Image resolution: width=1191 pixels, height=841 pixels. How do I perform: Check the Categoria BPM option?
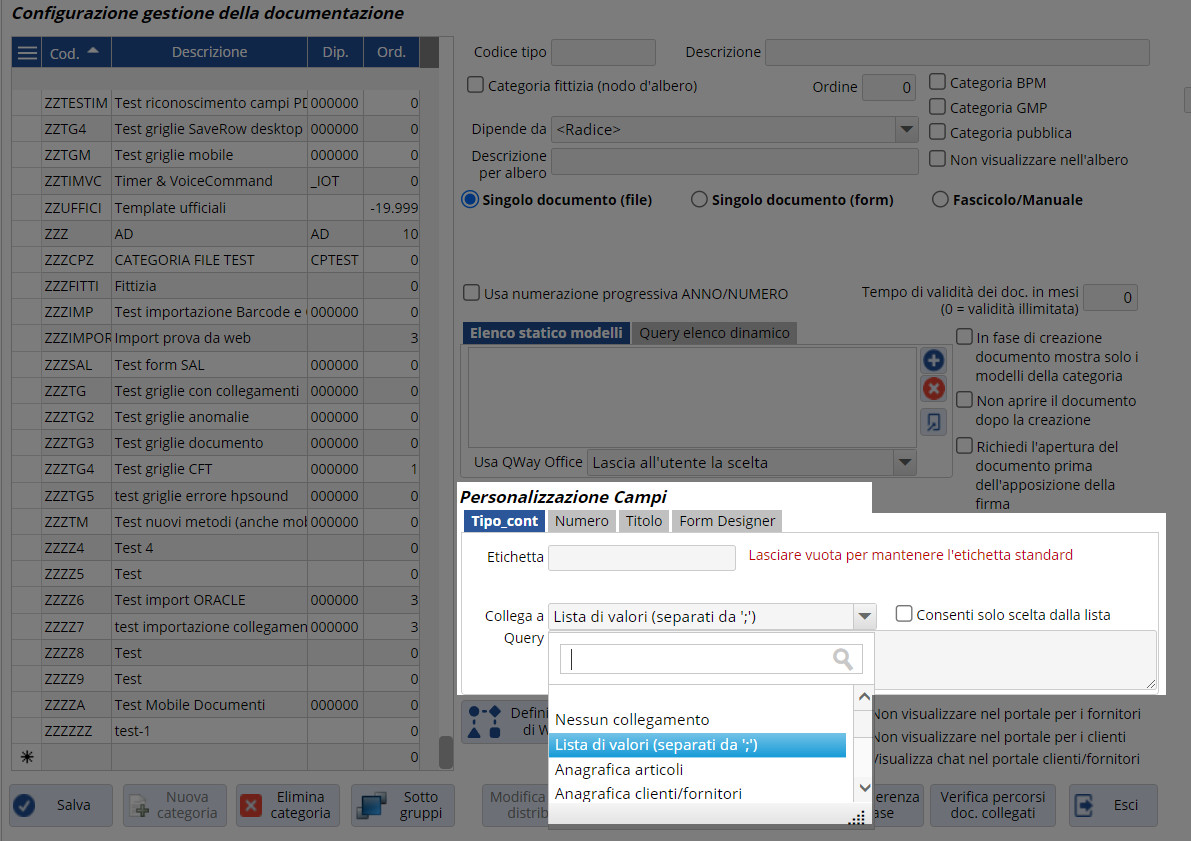click(x=937, y=82)
